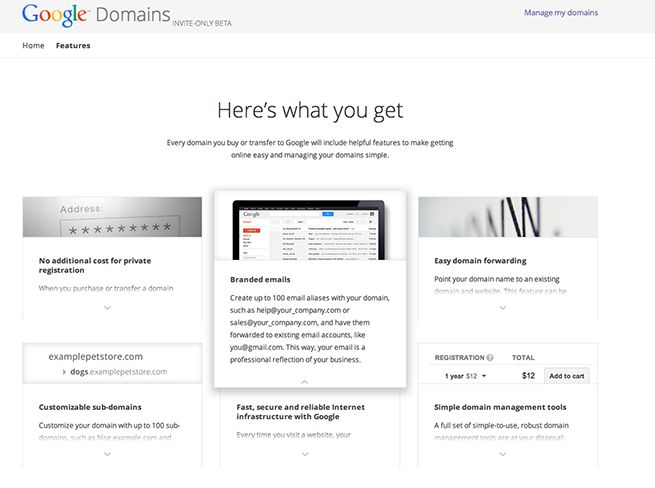Image resolution: width=655 pixels, height=488 pixels.
Task: Click the examplepetstore.com text
Action: pyautogui.click(x=96, y=356)
